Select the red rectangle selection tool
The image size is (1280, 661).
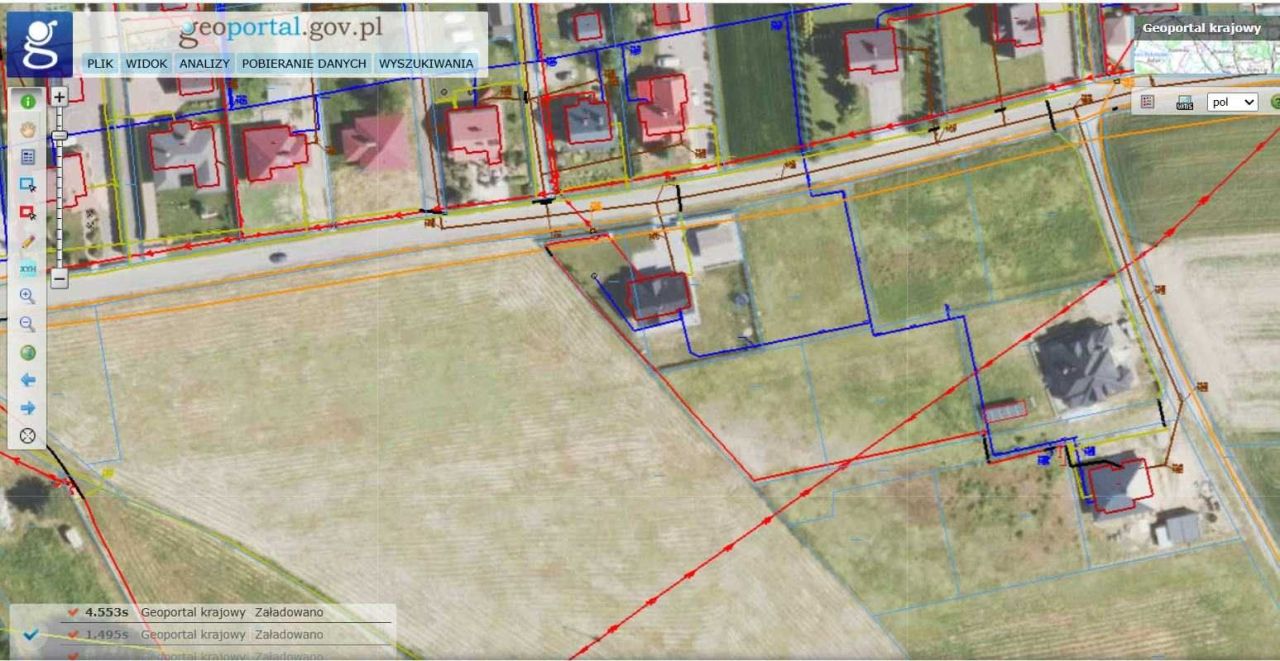click(28, 213)
